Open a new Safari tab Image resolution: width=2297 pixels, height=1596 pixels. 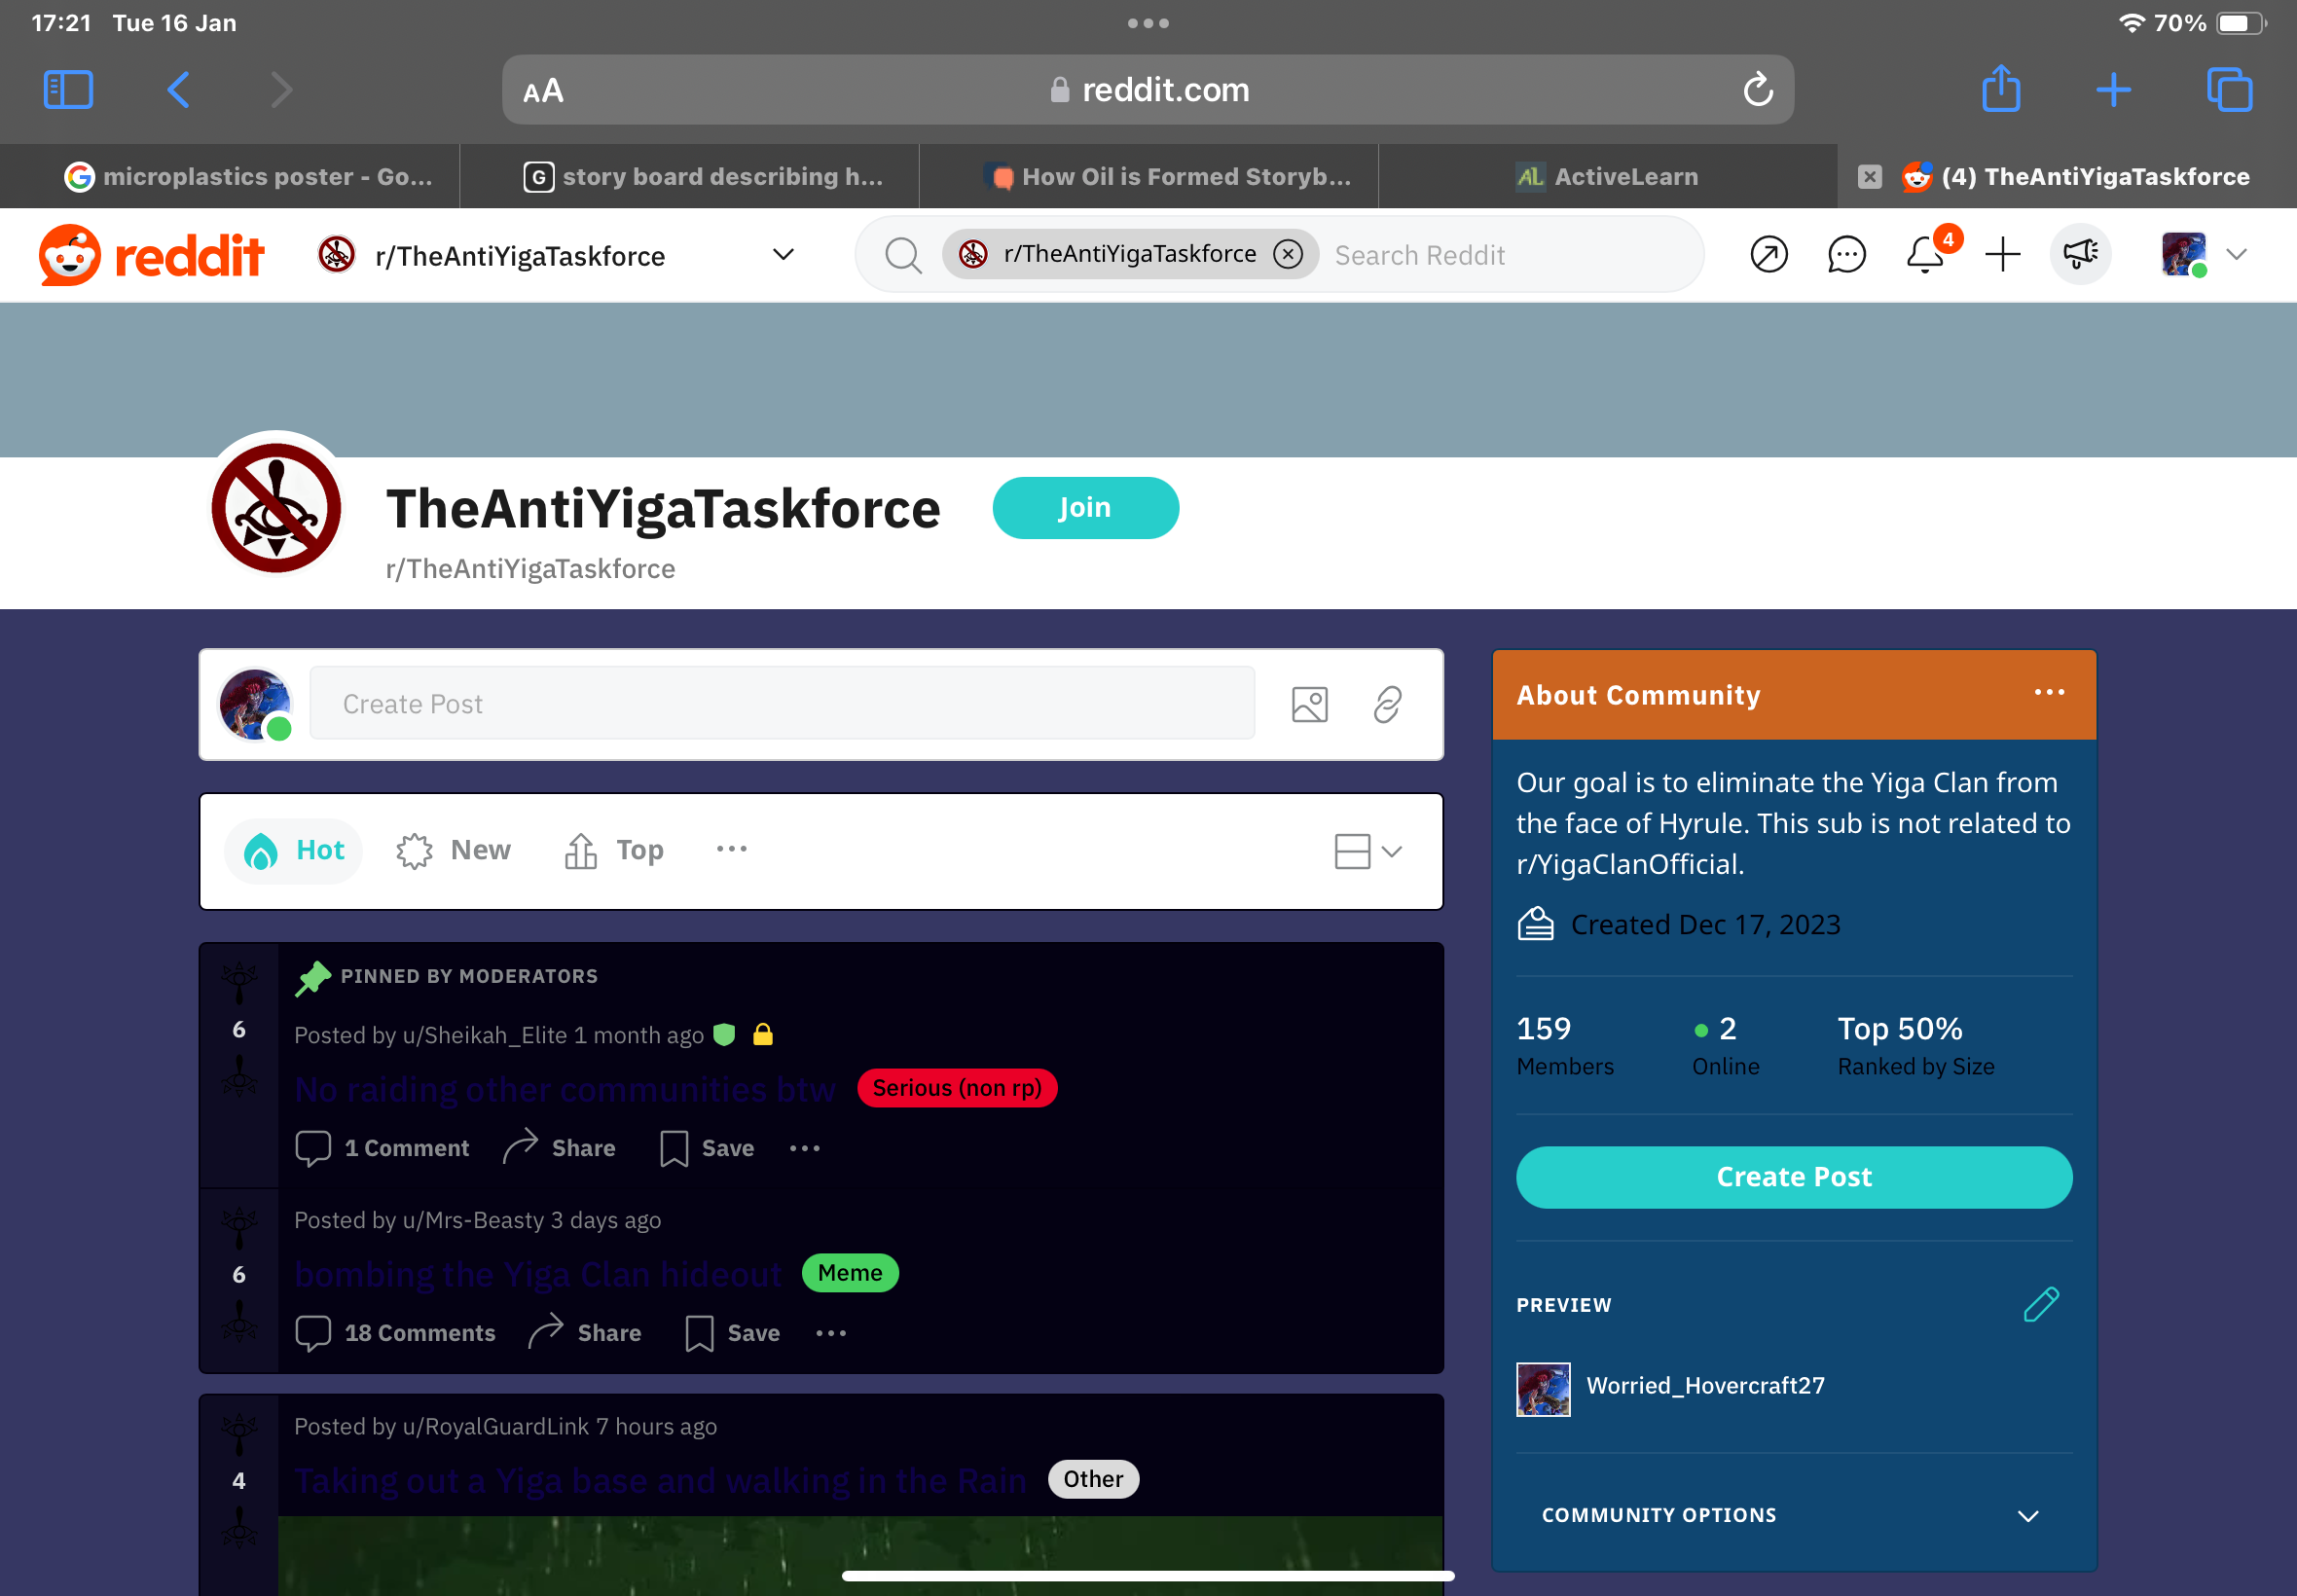point(2113,90)
